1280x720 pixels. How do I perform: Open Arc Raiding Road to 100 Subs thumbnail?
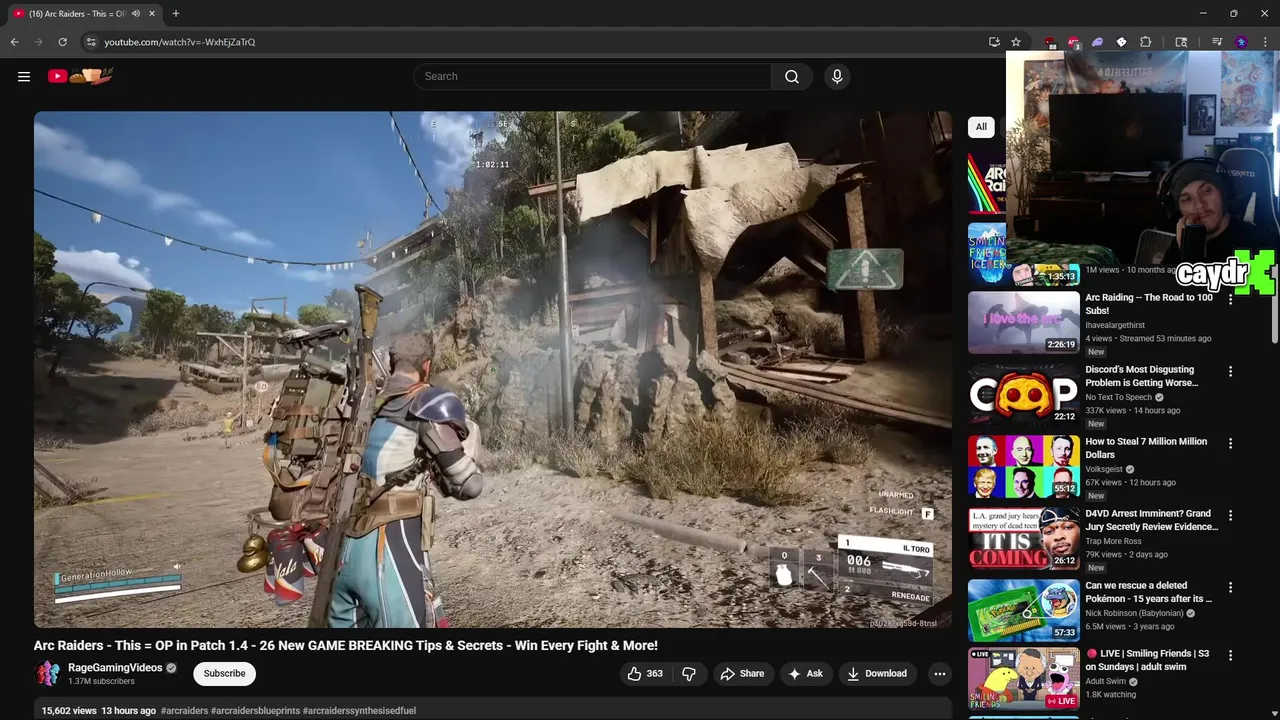click(1024, 322)
